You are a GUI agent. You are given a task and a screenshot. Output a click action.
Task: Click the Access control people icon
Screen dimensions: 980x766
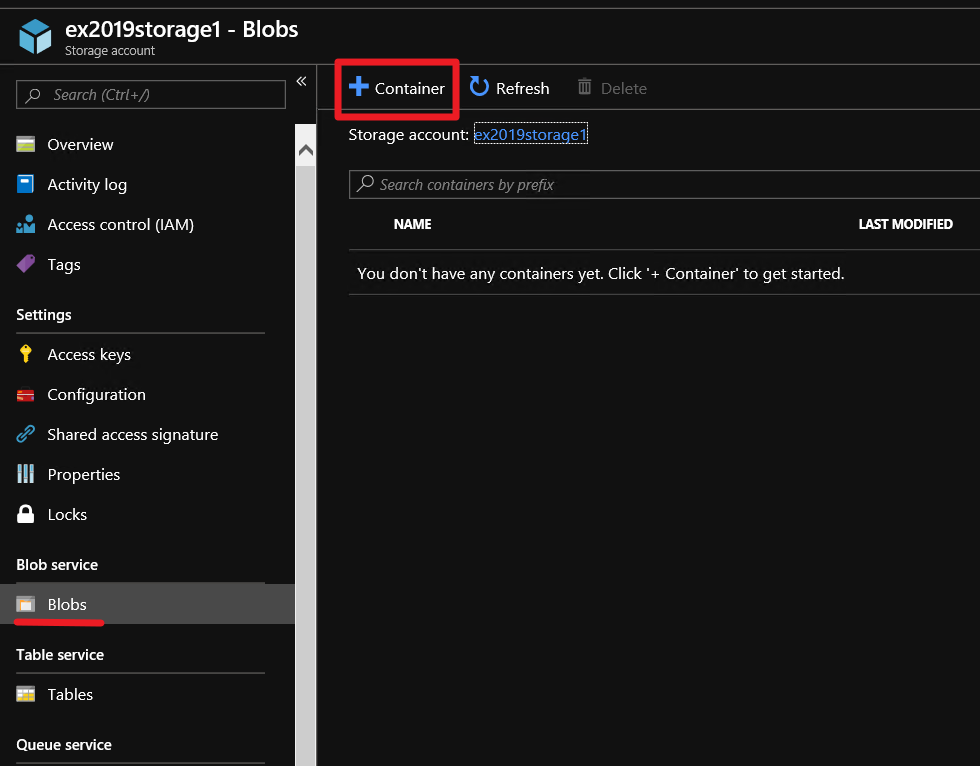click(x=26, y=224)
